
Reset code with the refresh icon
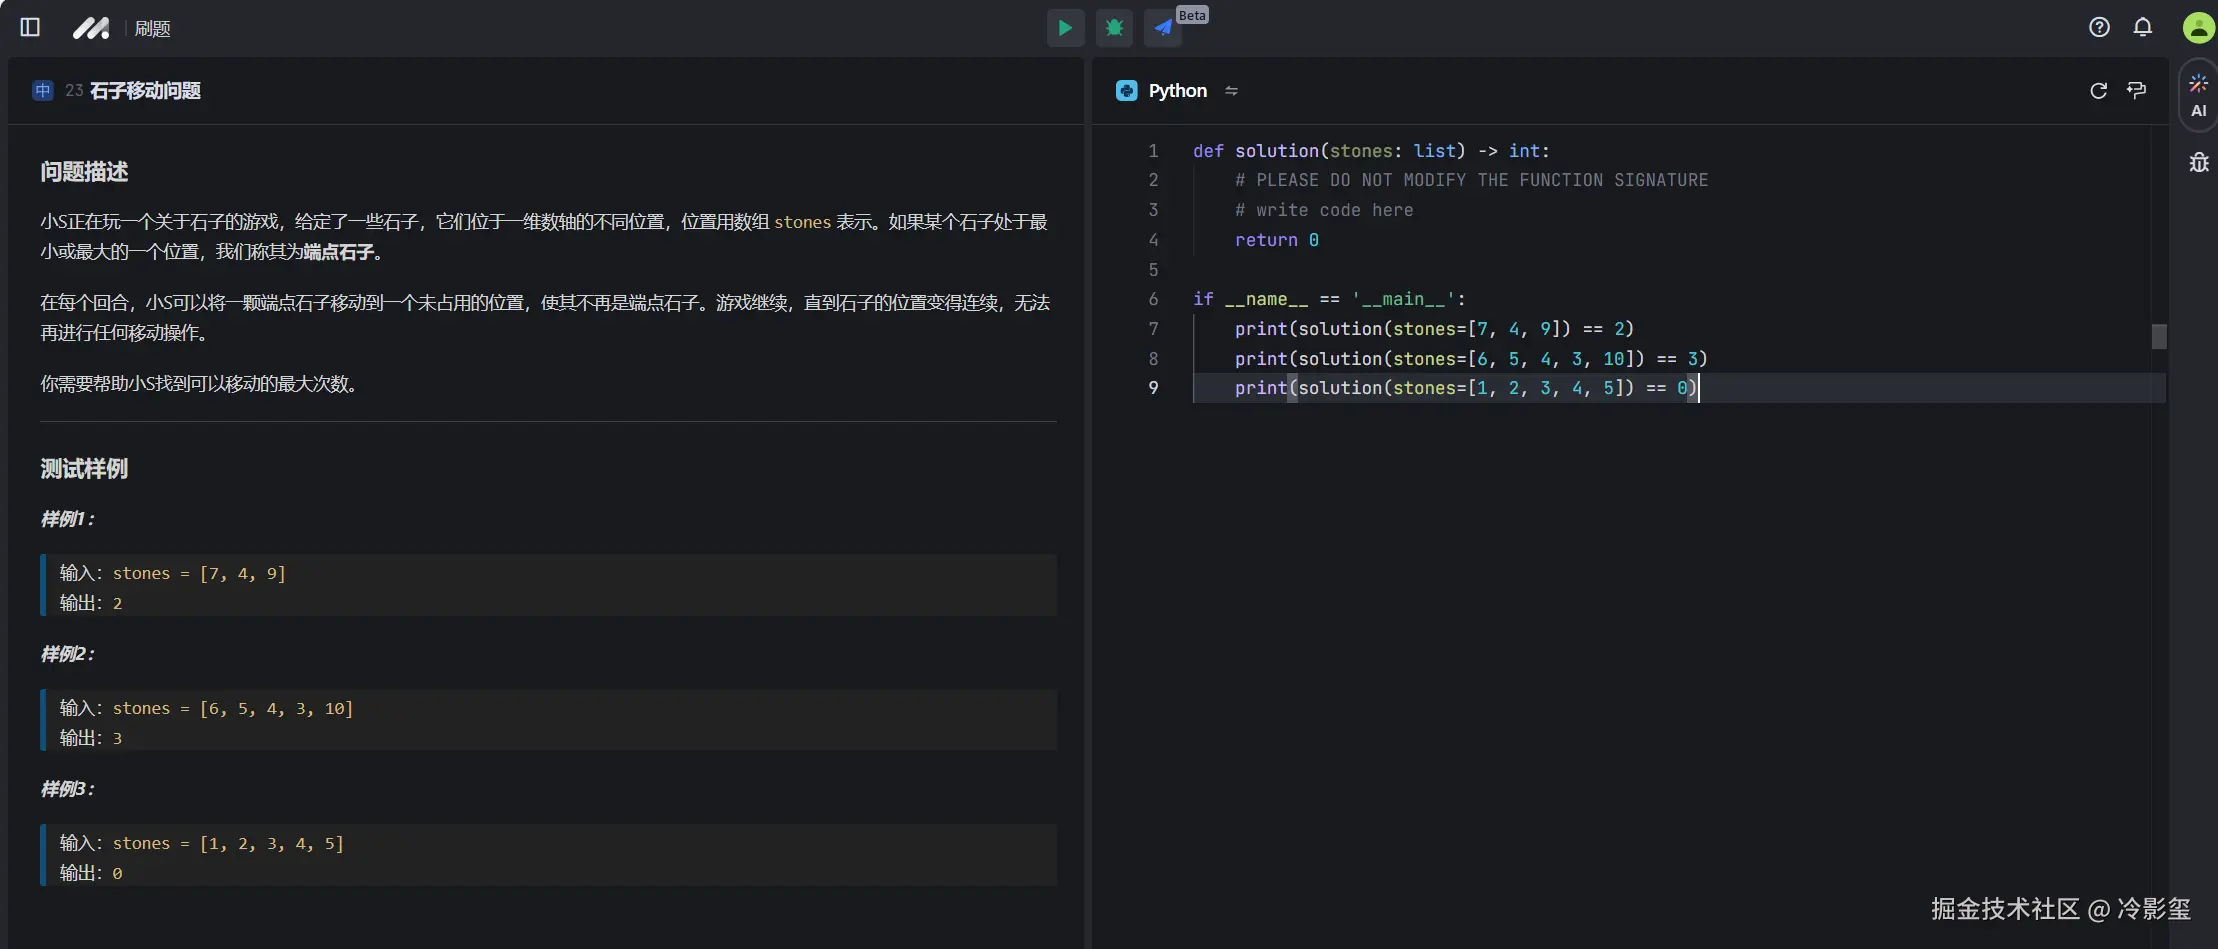(x=2098, y=91)
